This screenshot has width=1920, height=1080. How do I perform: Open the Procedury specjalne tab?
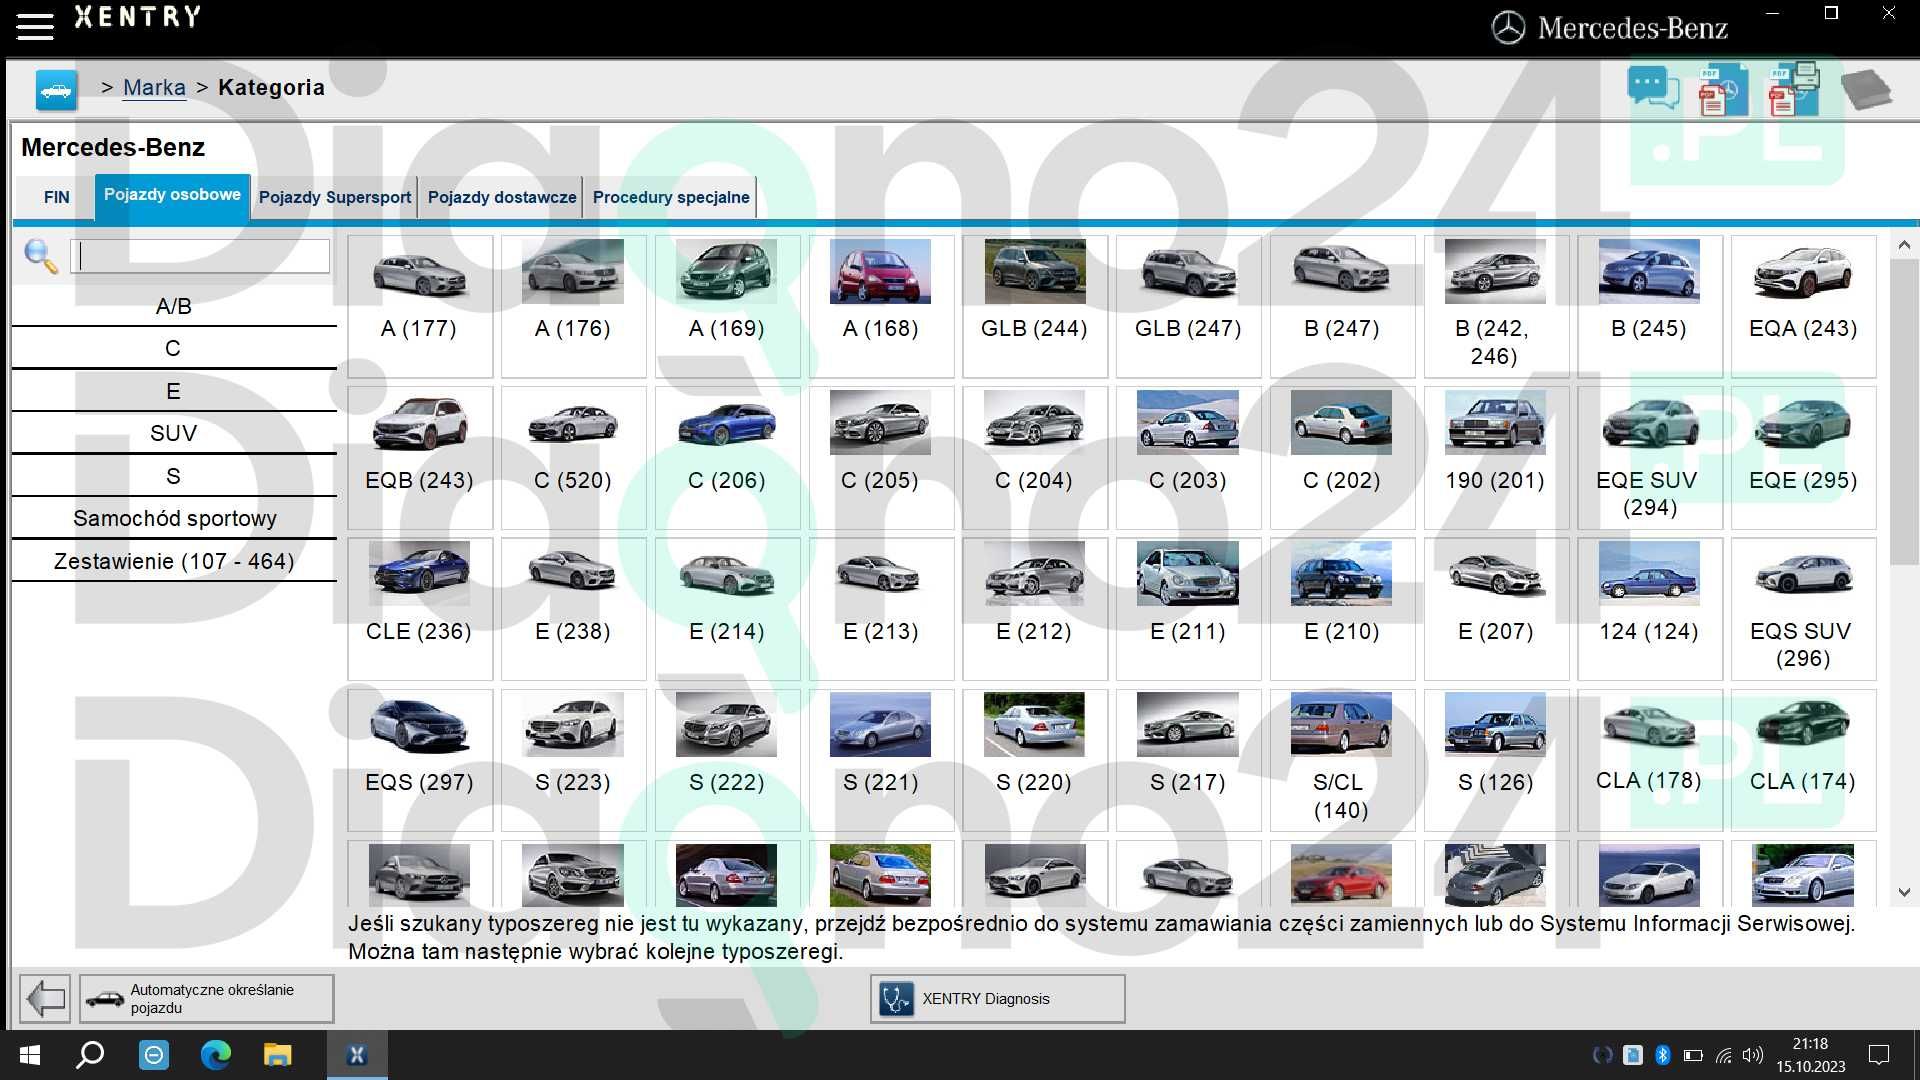[671, 197]
